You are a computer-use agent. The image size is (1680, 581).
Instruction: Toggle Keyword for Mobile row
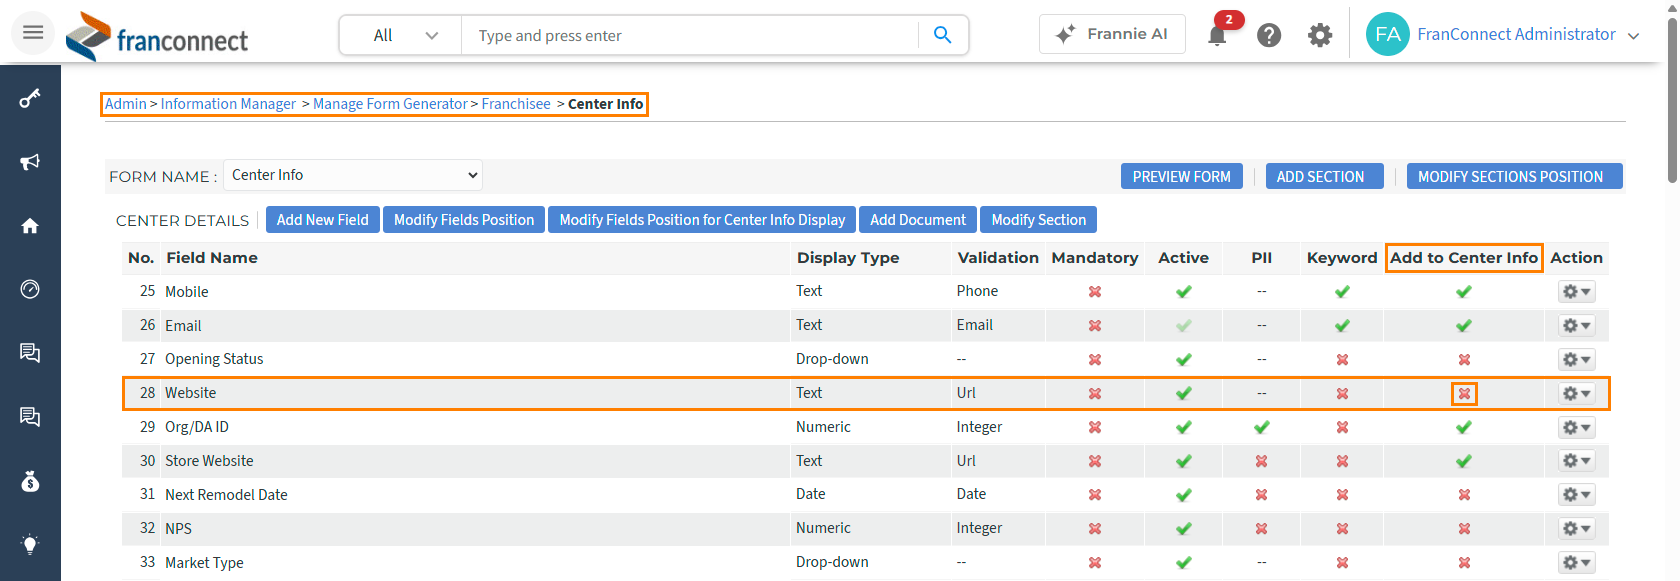point(1342,292)
